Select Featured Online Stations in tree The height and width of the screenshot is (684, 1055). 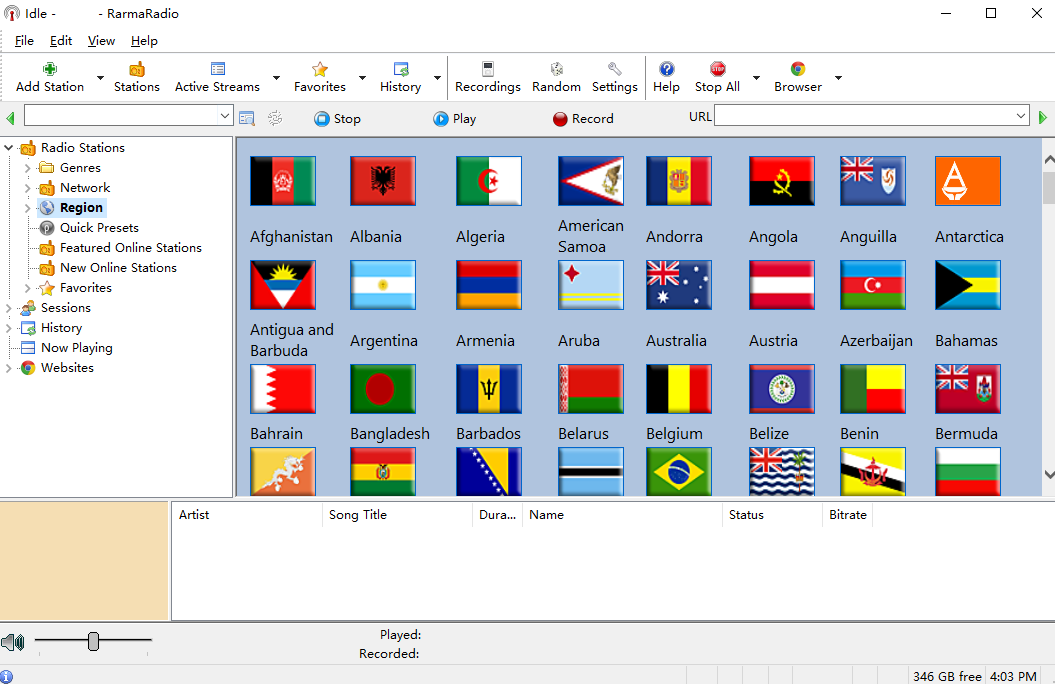pyautogui.click(x=130, y=248)
